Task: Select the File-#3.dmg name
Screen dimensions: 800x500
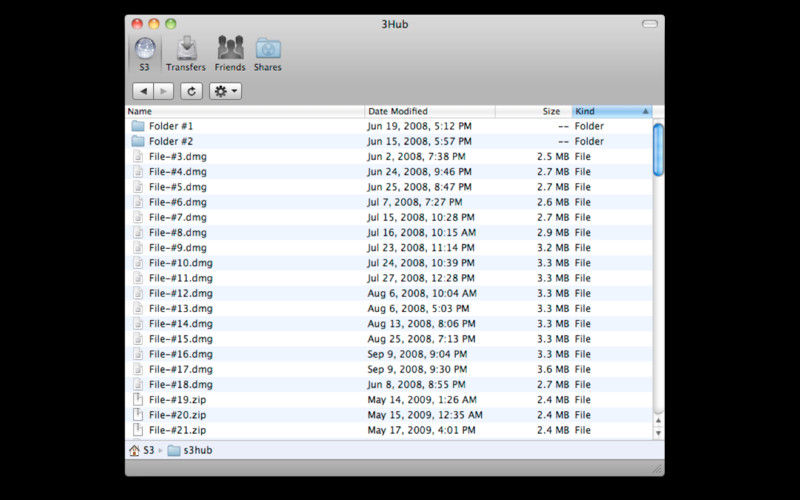Action: [178, 157]
